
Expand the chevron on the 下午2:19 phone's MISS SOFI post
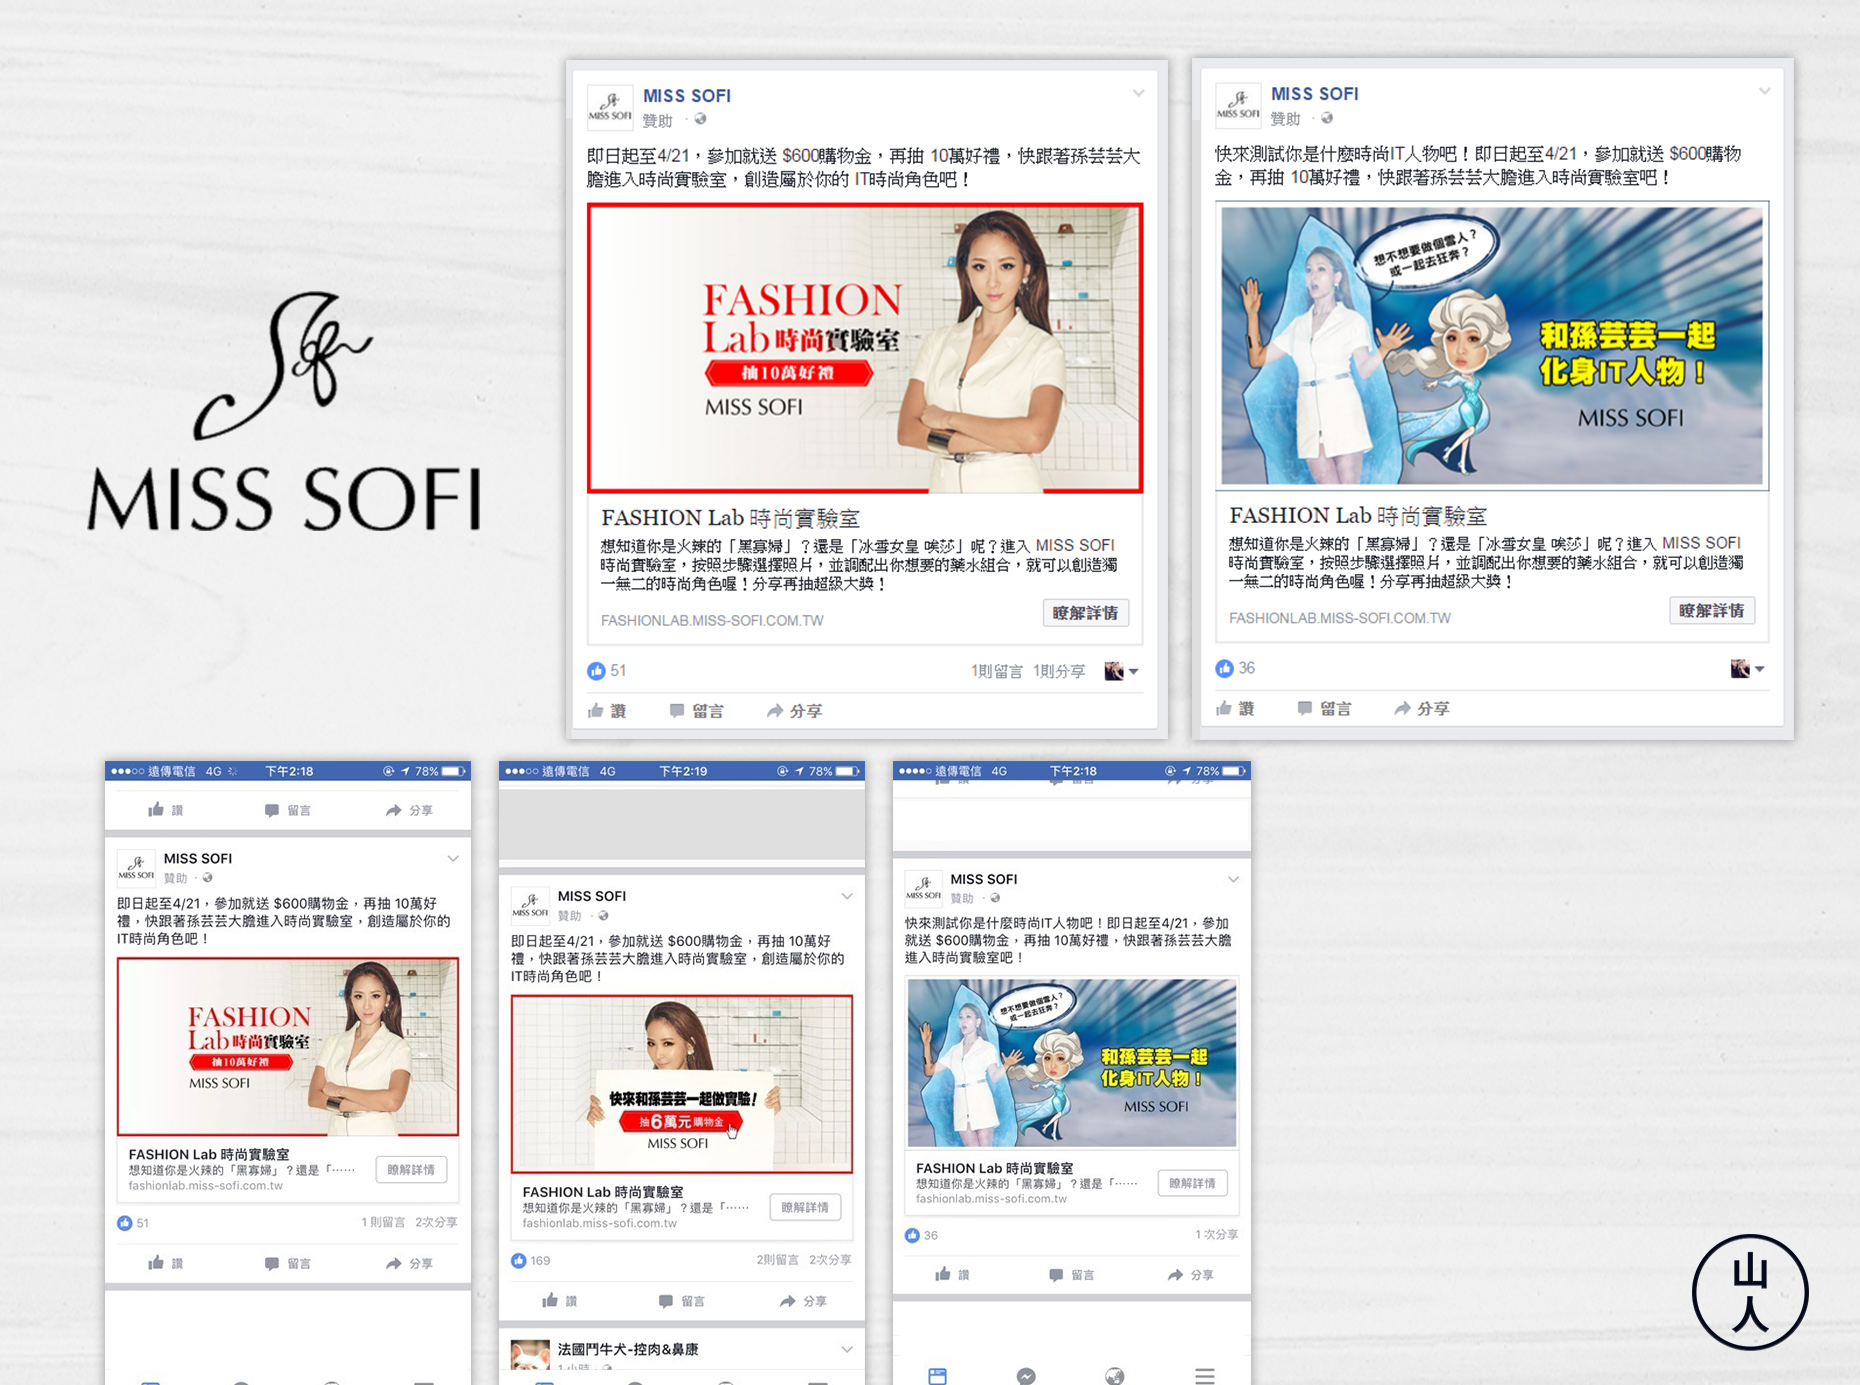pos(847,896)
